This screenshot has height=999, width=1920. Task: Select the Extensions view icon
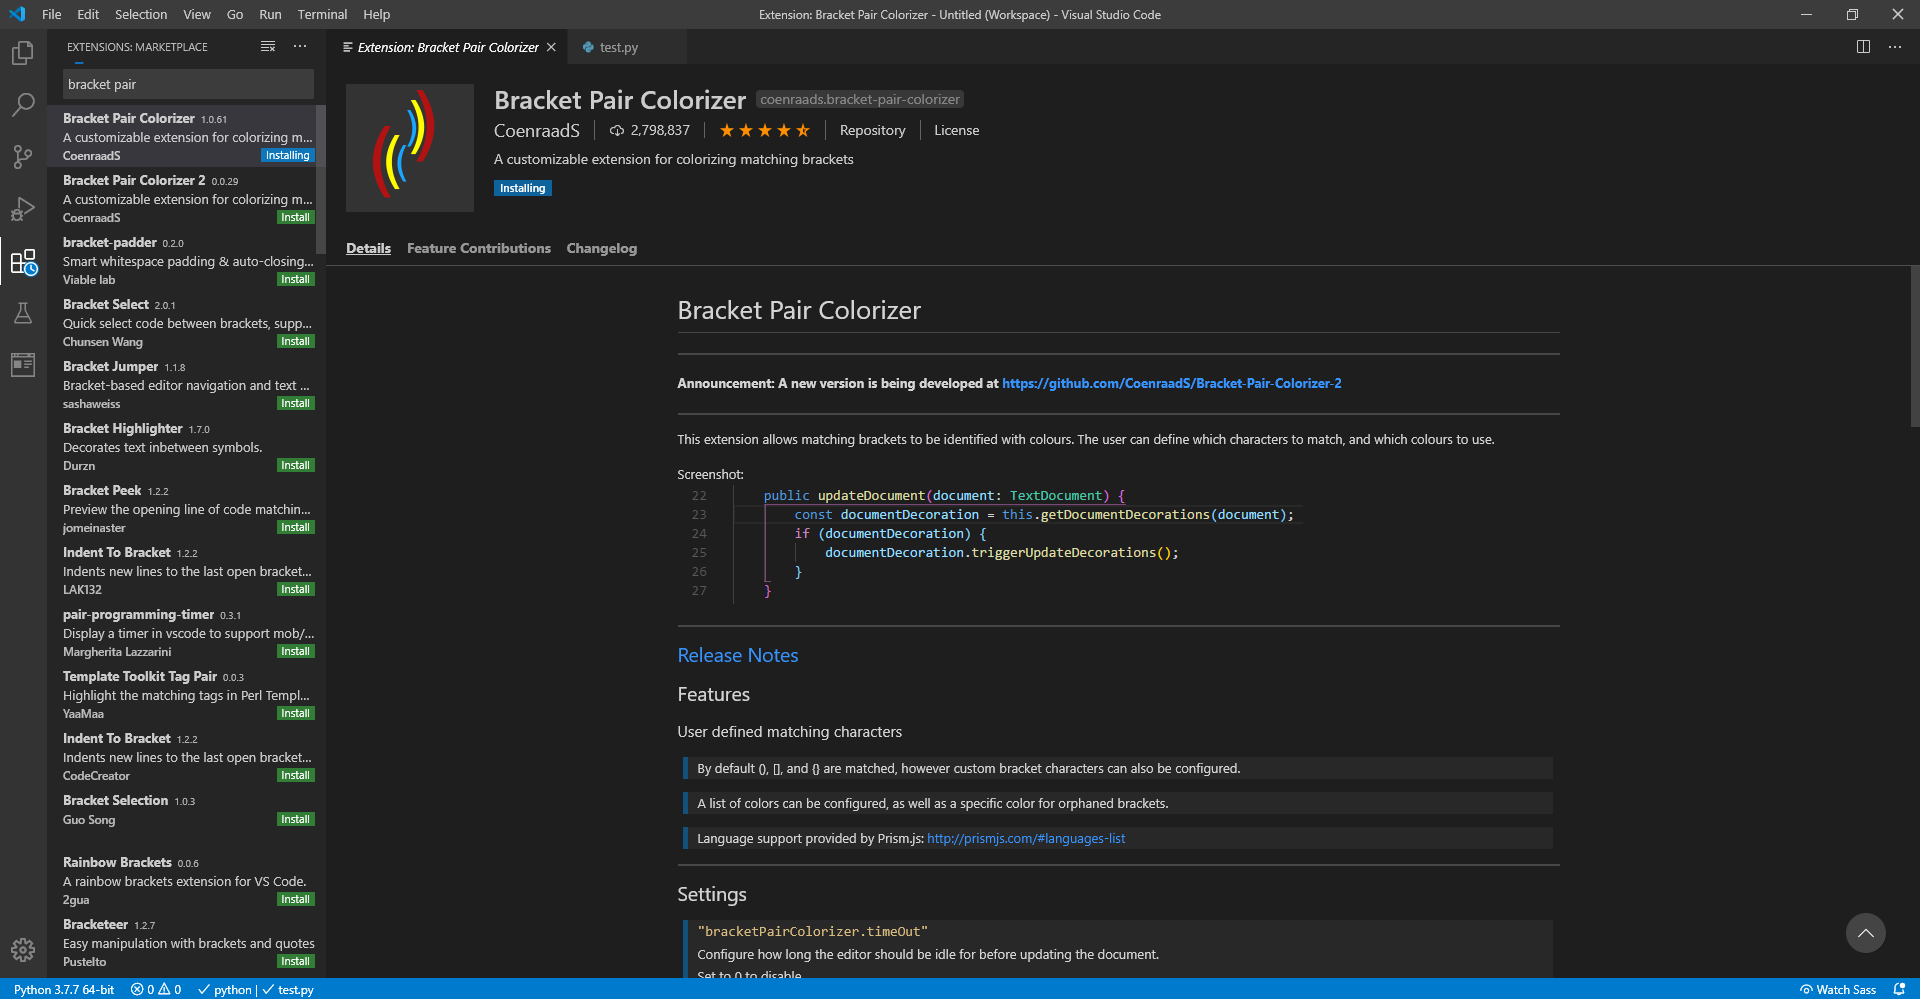click(23, 261)
